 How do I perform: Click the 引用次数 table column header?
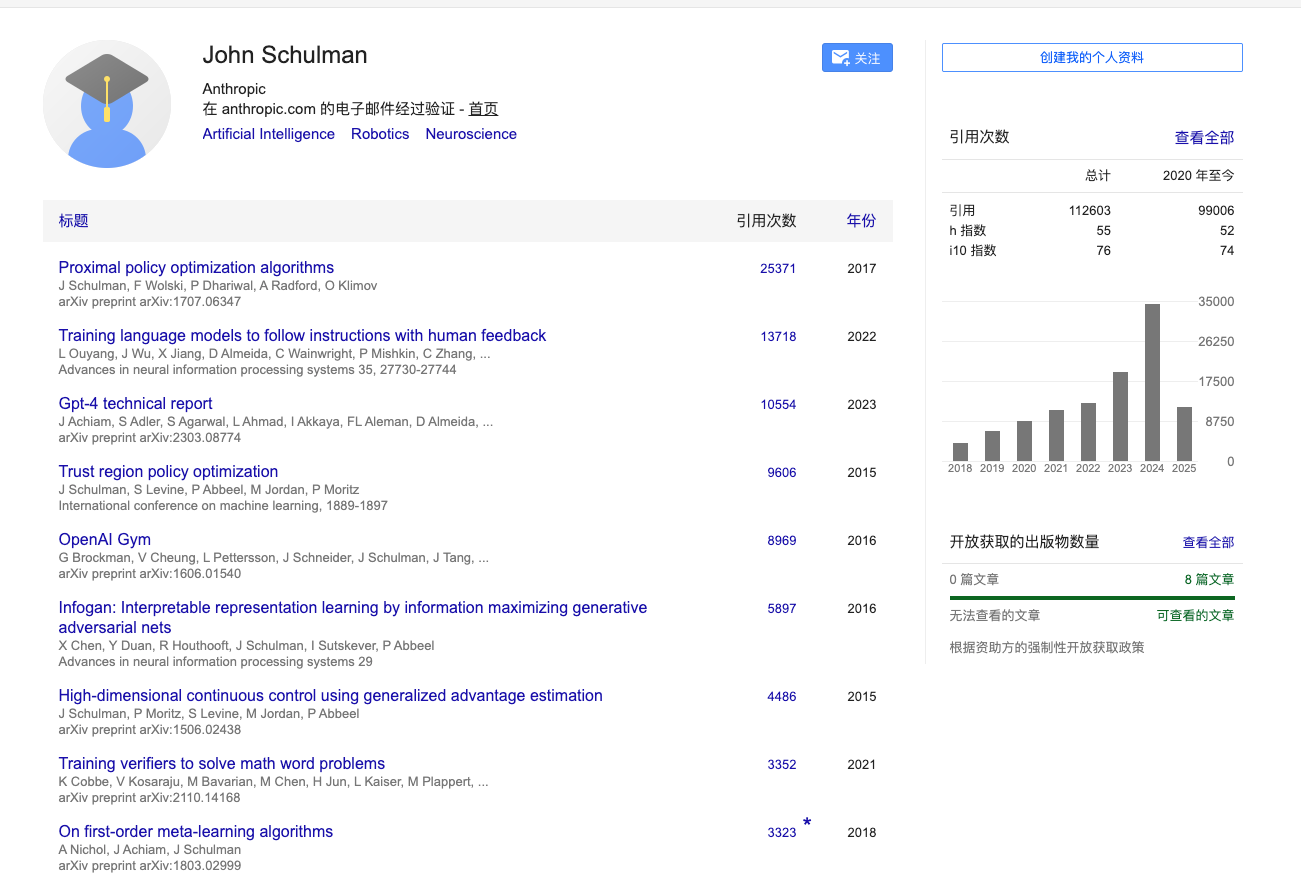[766, 221]
